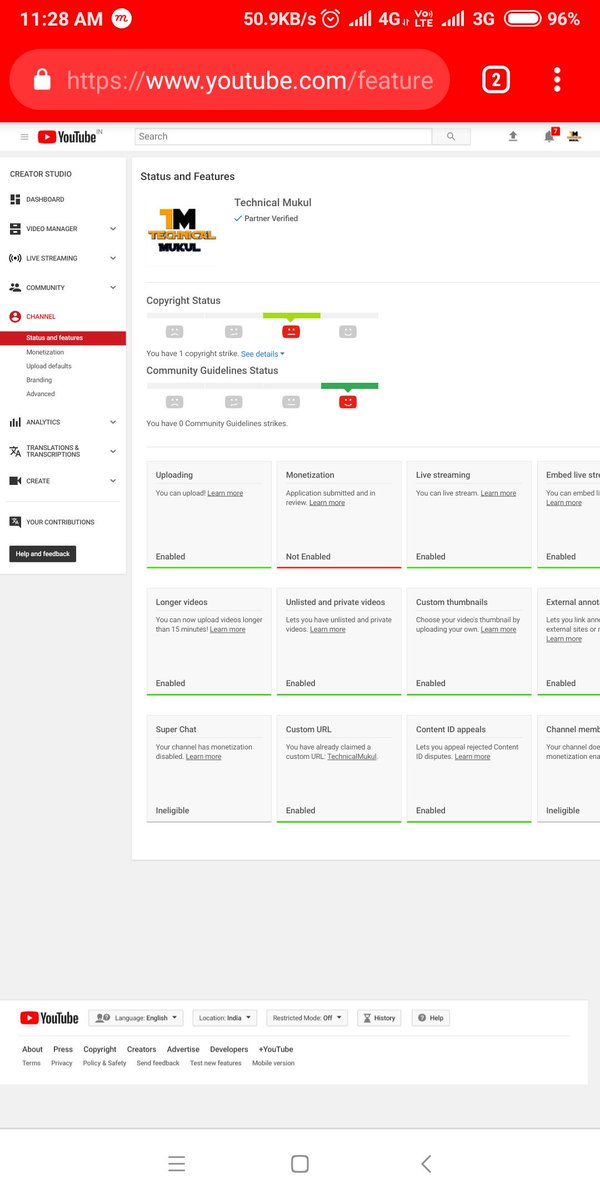Select Monetization in Channel submenu
Viewport: 600px width, 1200px height.
point(45,352)
